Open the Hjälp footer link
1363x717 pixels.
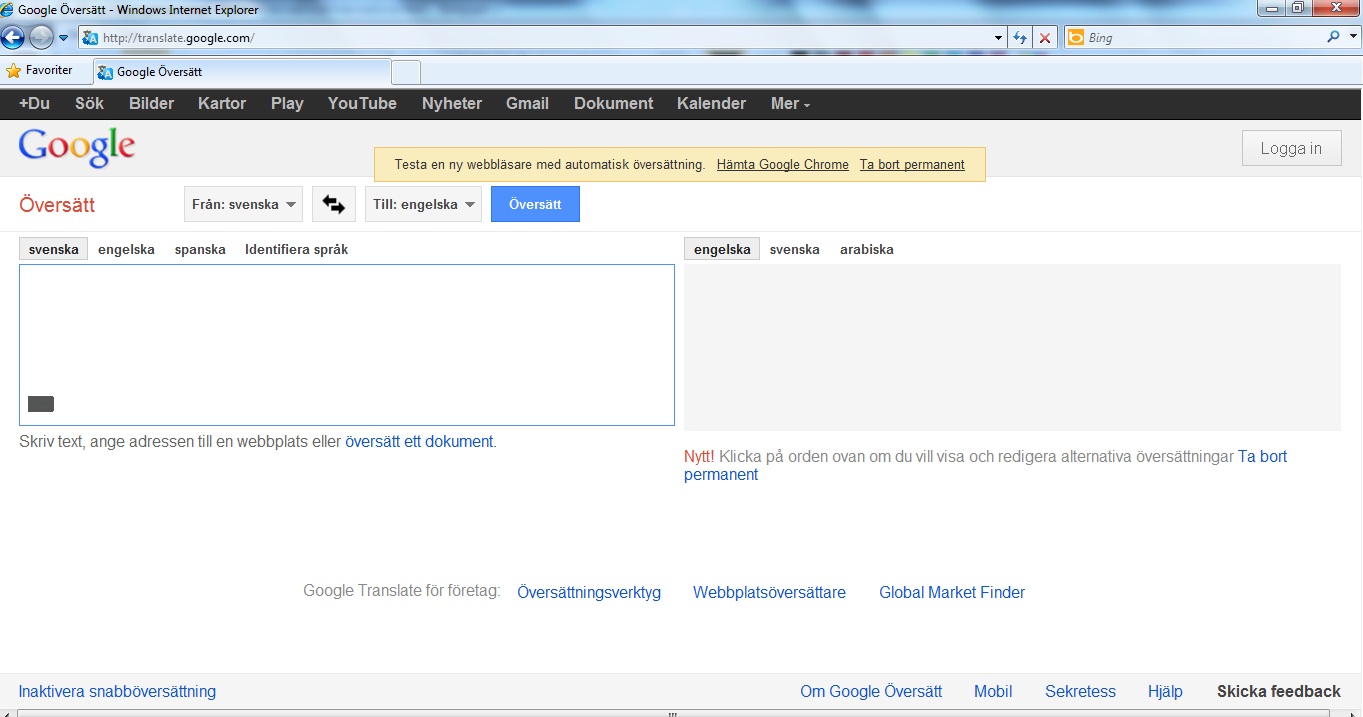coord(1165,691)
